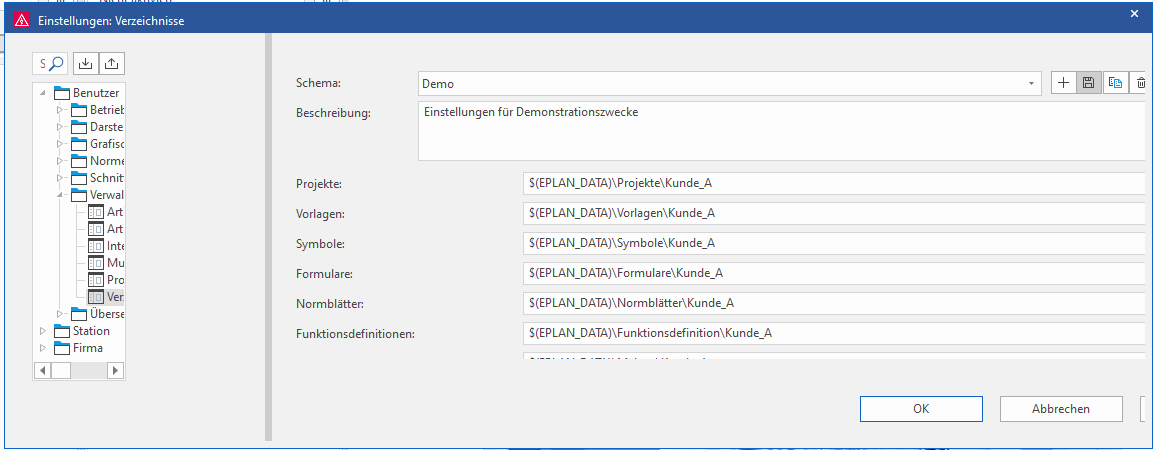This screenshot has width=1155, height=450.
Task: Expand the Station tree node arrow
Action: [x=43, y=331]
